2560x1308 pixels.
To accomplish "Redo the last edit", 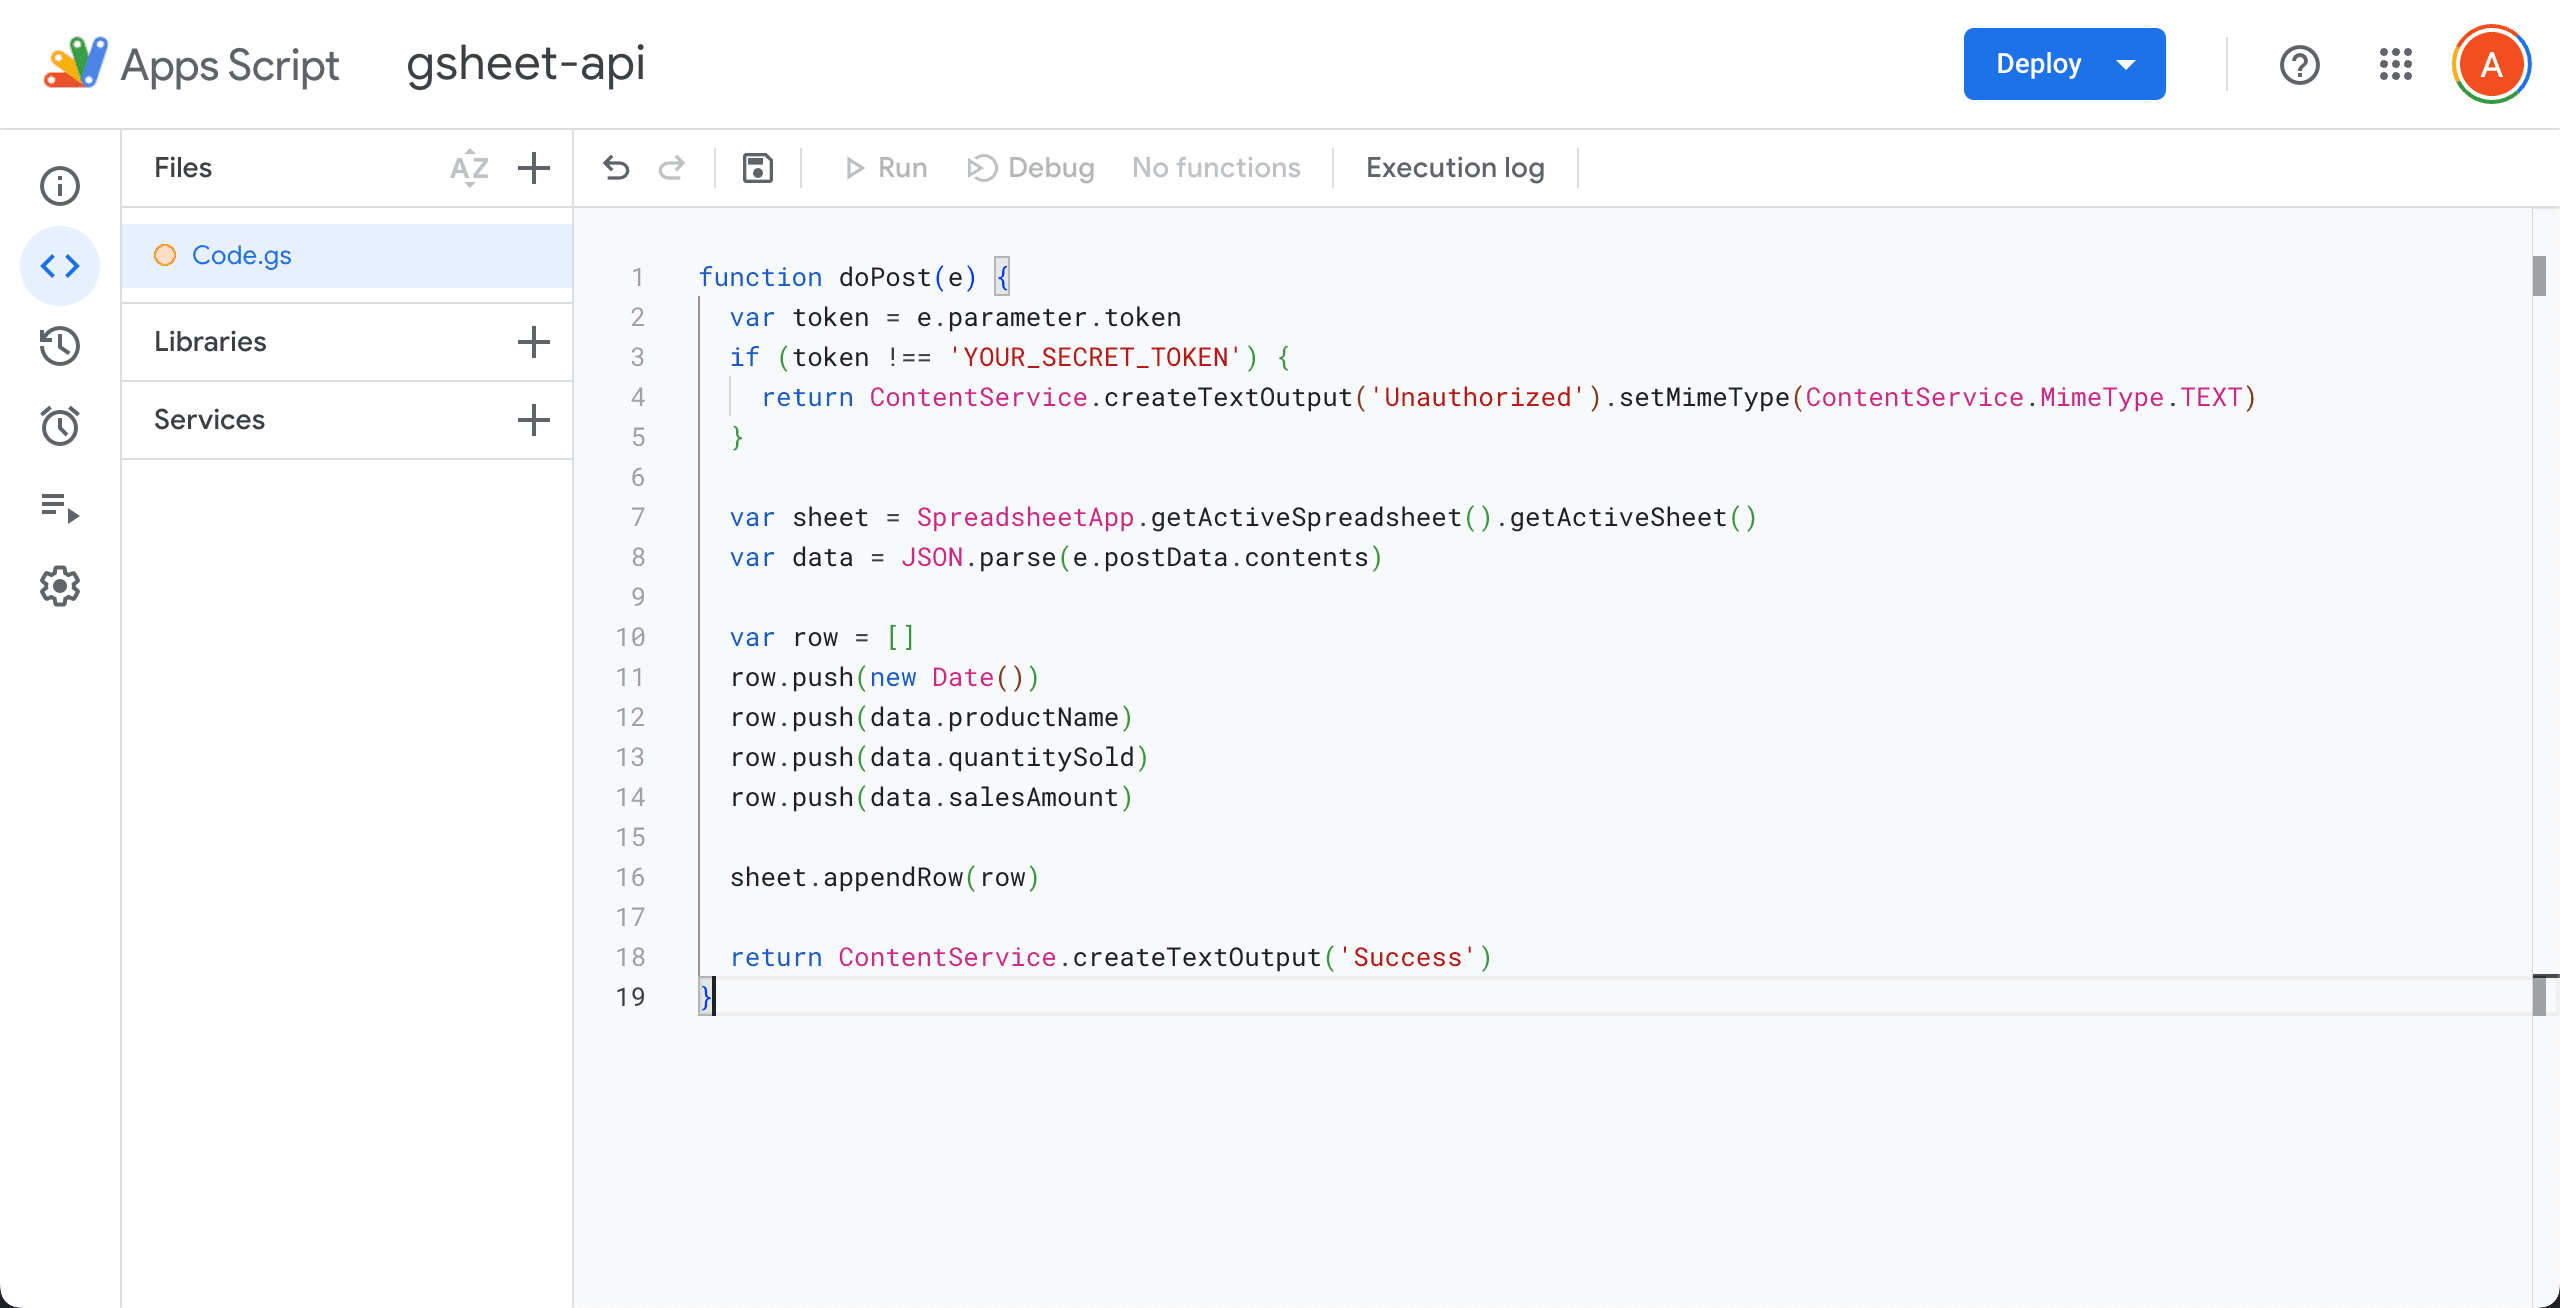I will tap(672, 168).
